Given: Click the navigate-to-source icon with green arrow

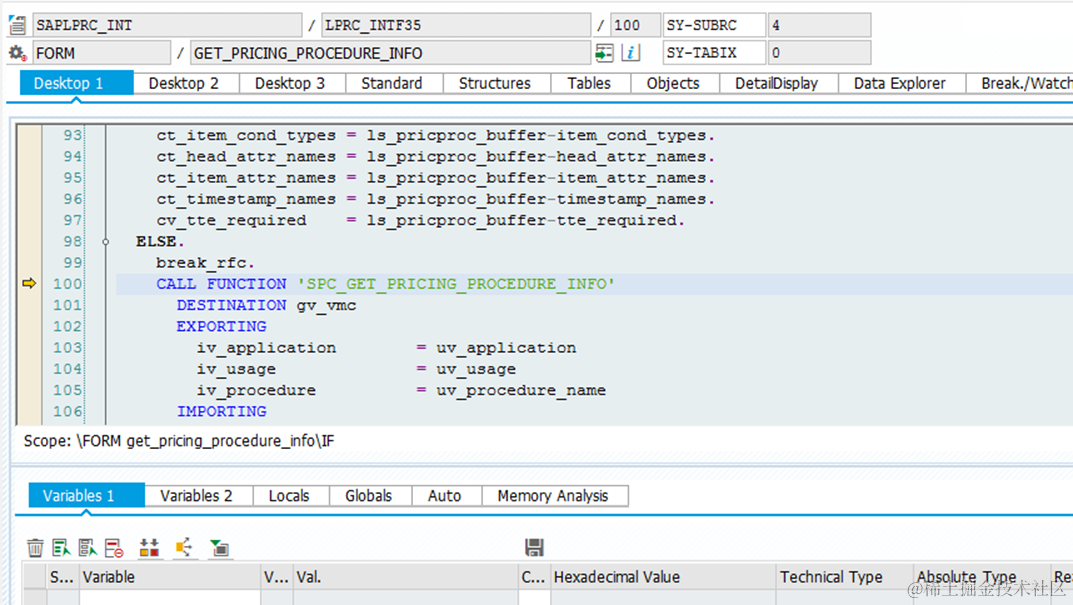Looking at the screenshot, I should pyautogui.click(x=604, y=53).
